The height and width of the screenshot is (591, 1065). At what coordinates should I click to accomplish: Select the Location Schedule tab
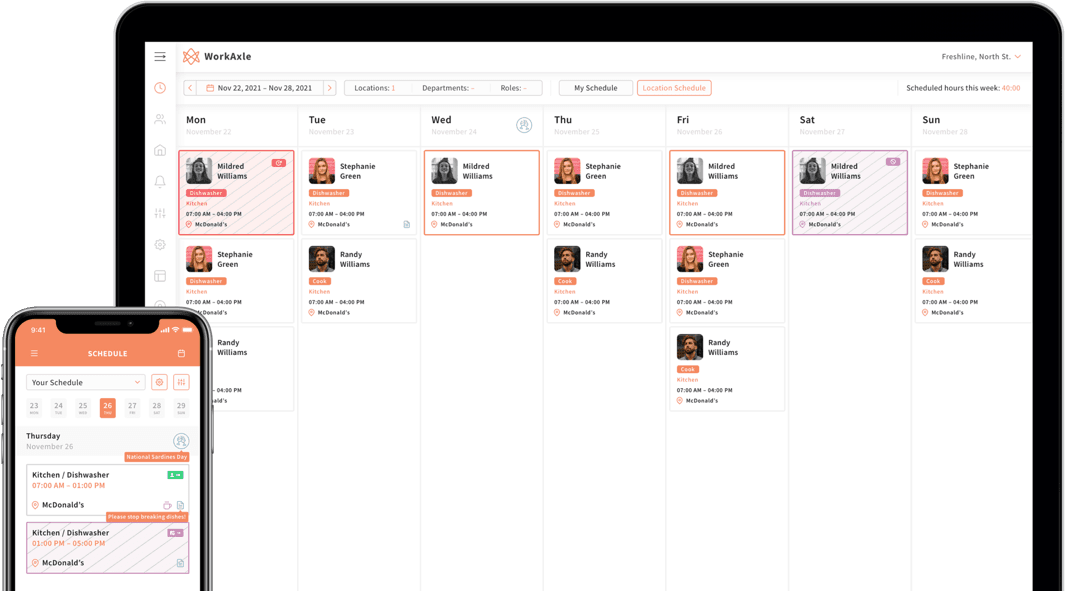pos(674,88)
